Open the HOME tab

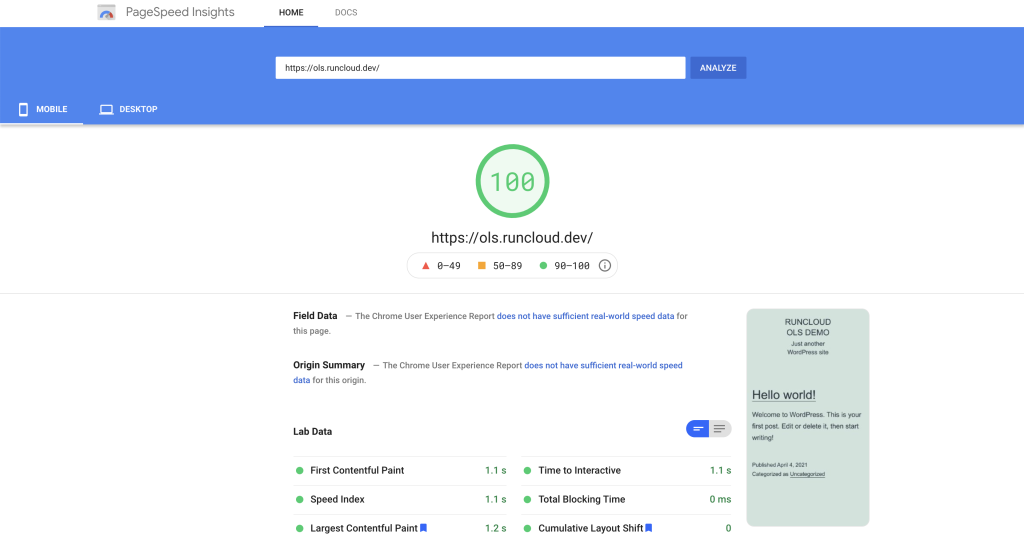[291, 12]
